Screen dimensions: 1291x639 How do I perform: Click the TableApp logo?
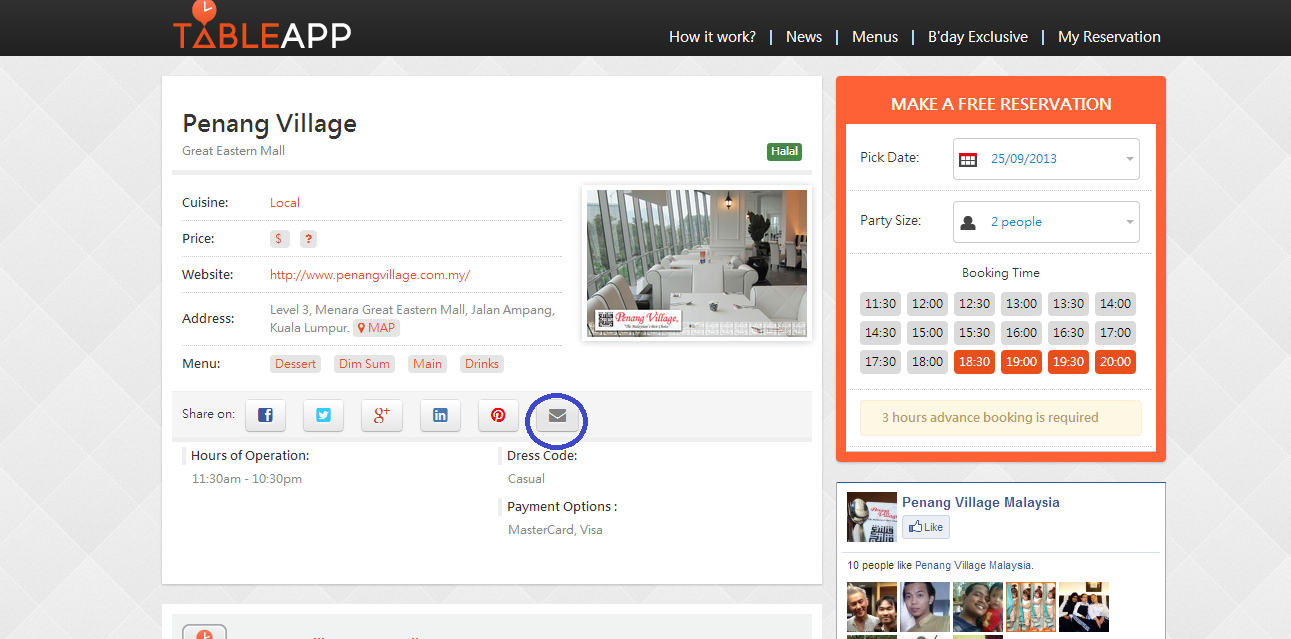tap(262, 27)
